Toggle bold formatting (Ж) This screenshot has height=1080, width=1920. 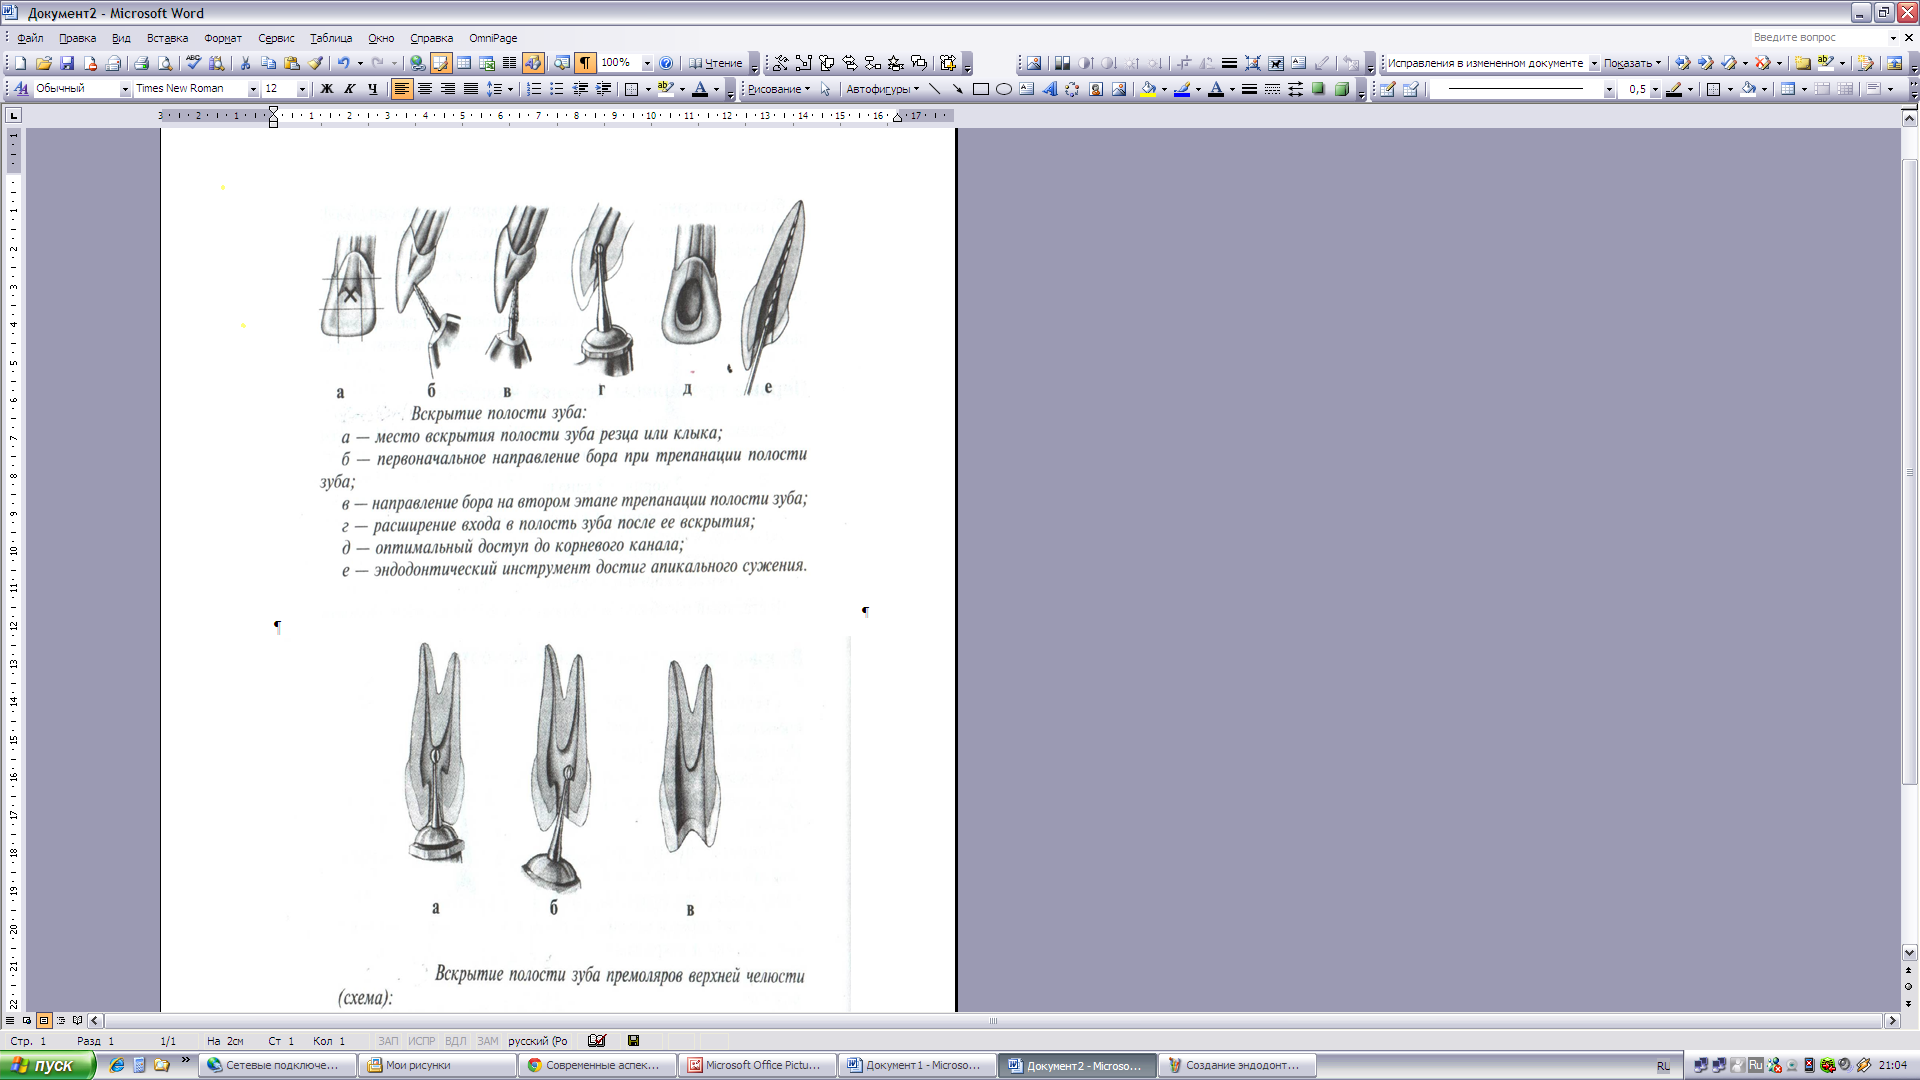pos(326,89)
